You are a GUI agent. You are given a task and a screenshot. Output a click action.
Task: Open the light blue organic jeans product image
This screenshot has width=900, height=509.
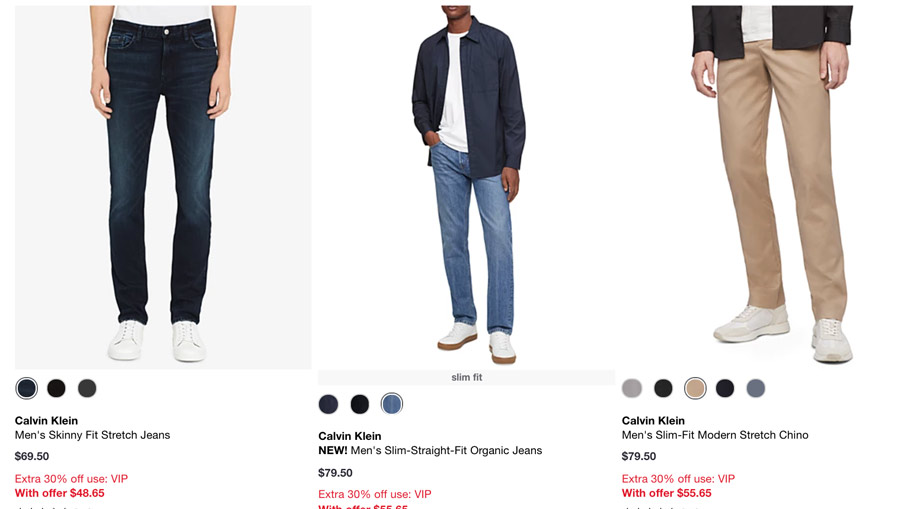coord(466,186)
